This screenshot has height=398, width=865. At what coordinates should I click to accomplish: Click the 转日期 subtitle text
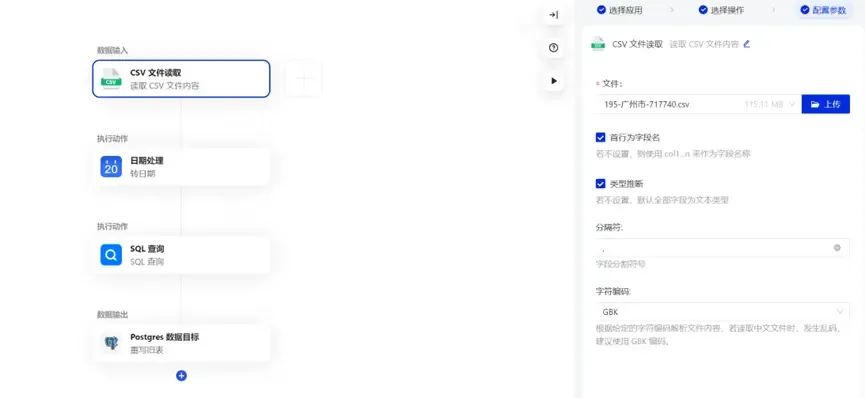[x=143, y=174]
